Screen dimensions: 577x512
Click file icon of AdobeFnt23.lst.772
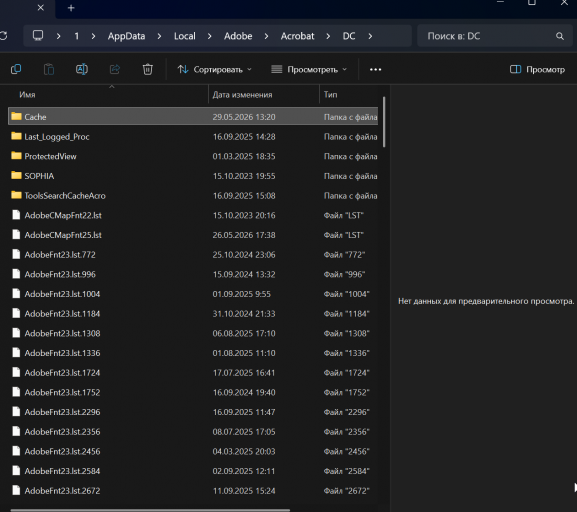coord(16,254)
